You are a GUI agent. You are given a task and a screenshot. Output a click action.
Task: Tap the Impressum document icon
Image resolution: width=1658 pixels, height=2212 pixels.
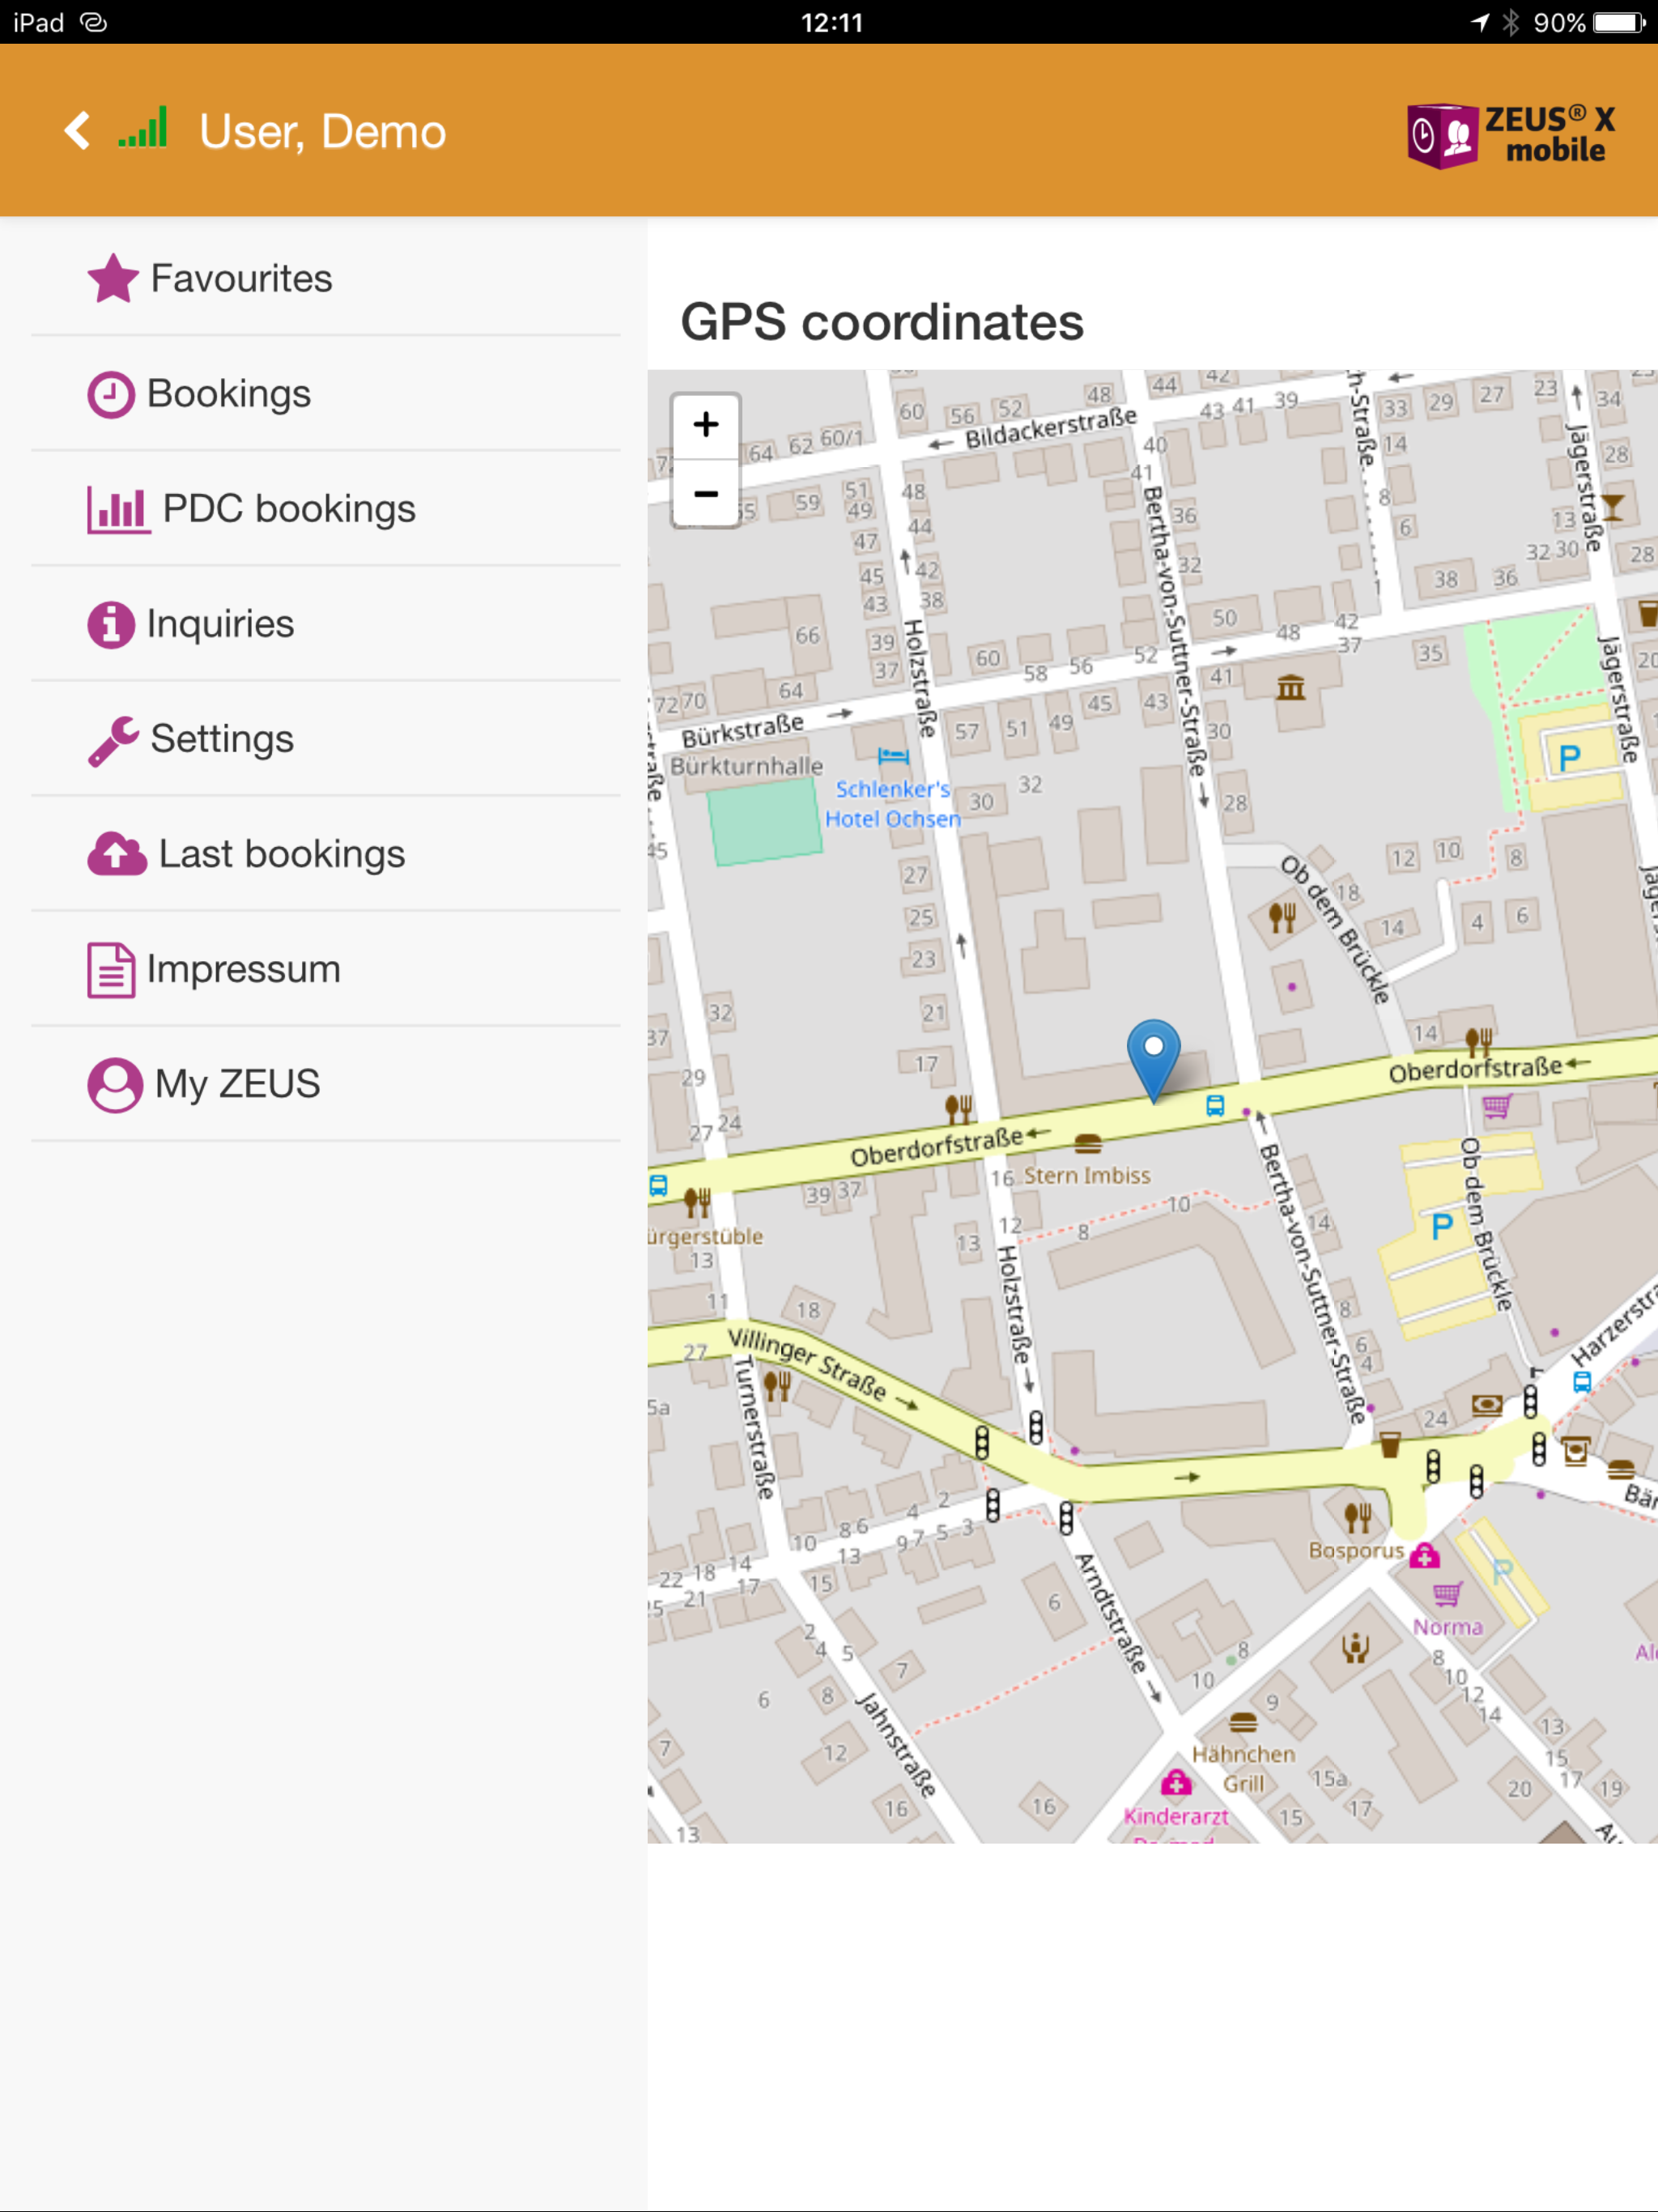click(x=111, y=970)
